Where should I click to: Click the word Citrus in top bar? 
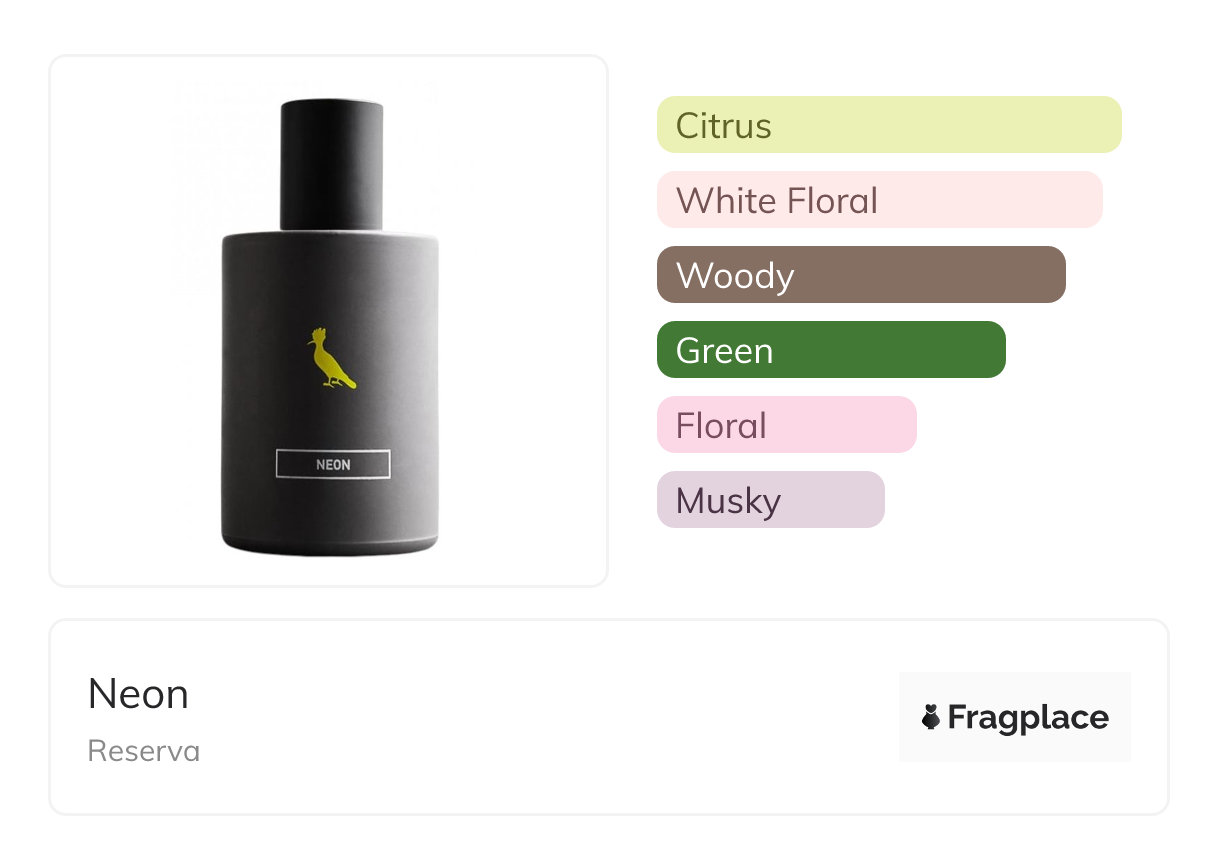[x=724, y=126]
